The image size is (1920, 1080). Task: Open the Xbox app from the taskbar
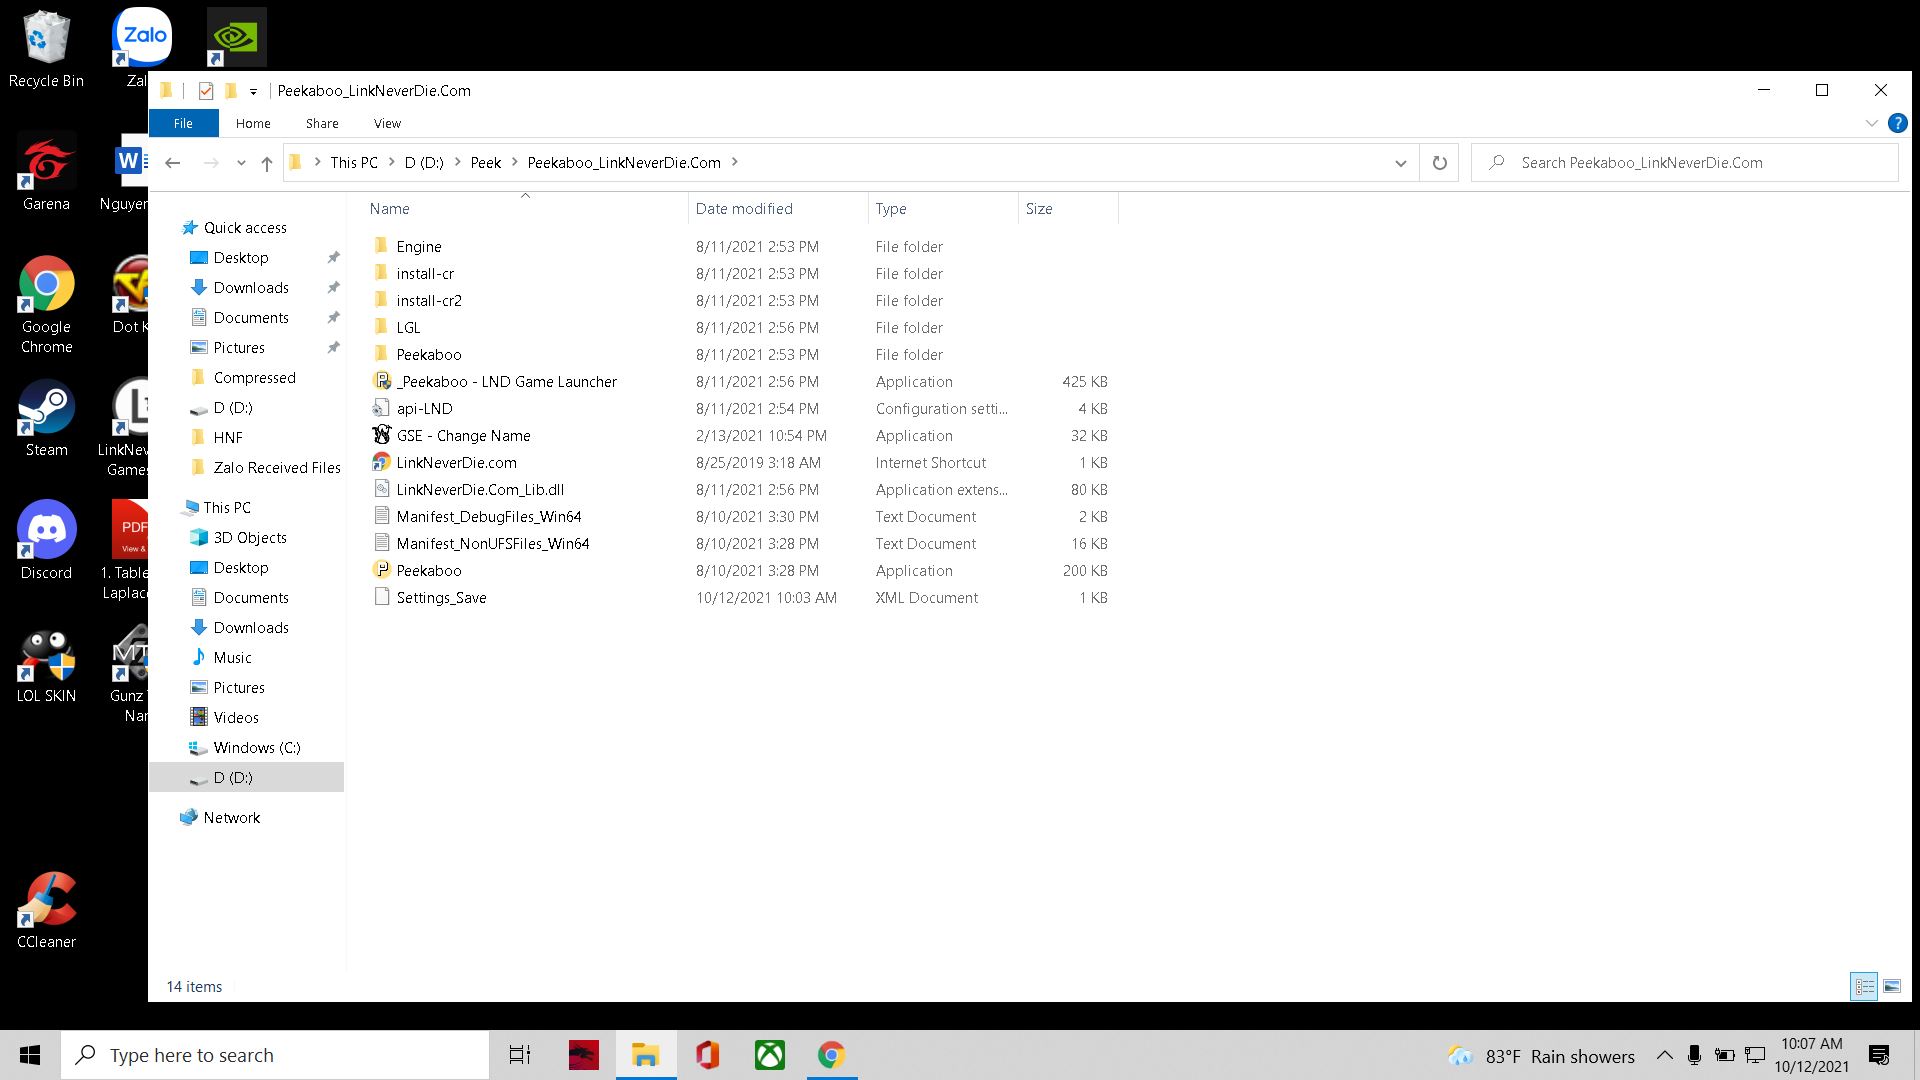pyautogui.click(x=769, y=1055)
